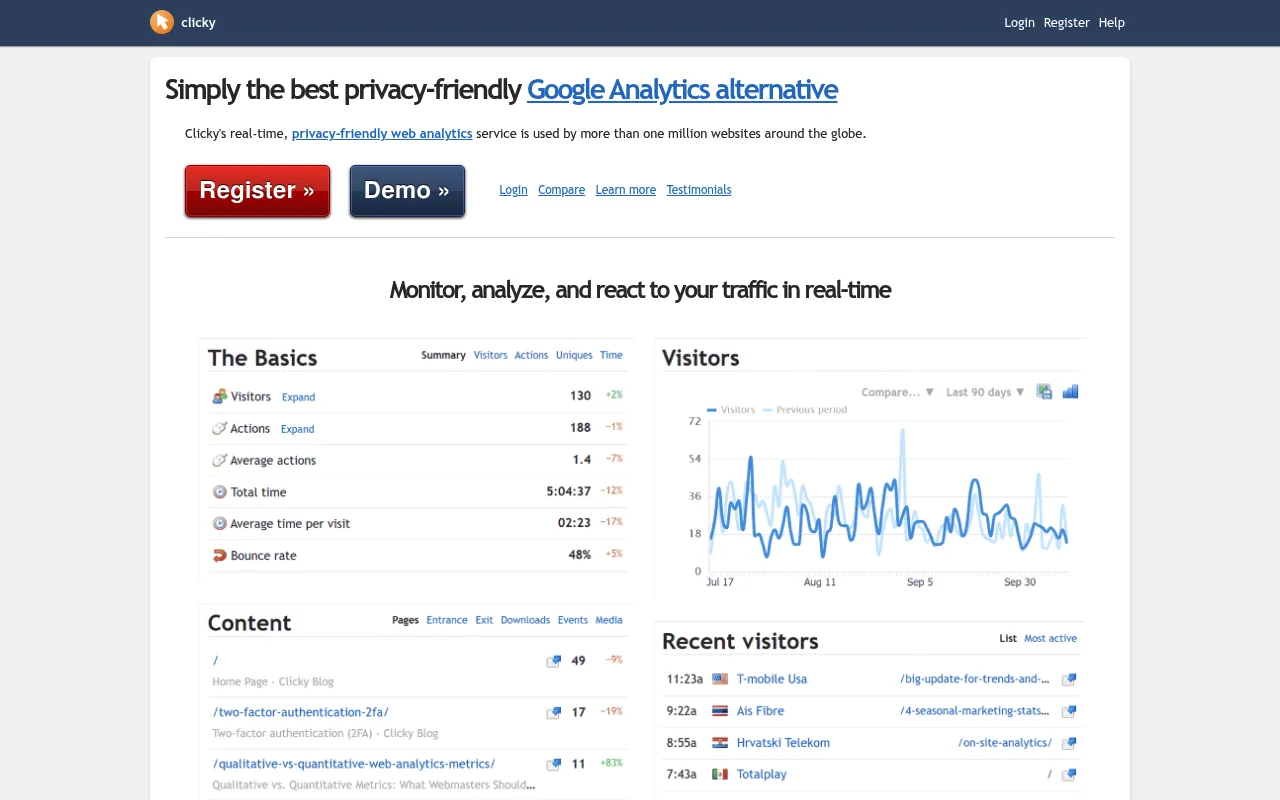Click the Compare link beside the Demo button
Image resolution: width=1280 pixels, height=800 pixels.
[x=561, y=190]
